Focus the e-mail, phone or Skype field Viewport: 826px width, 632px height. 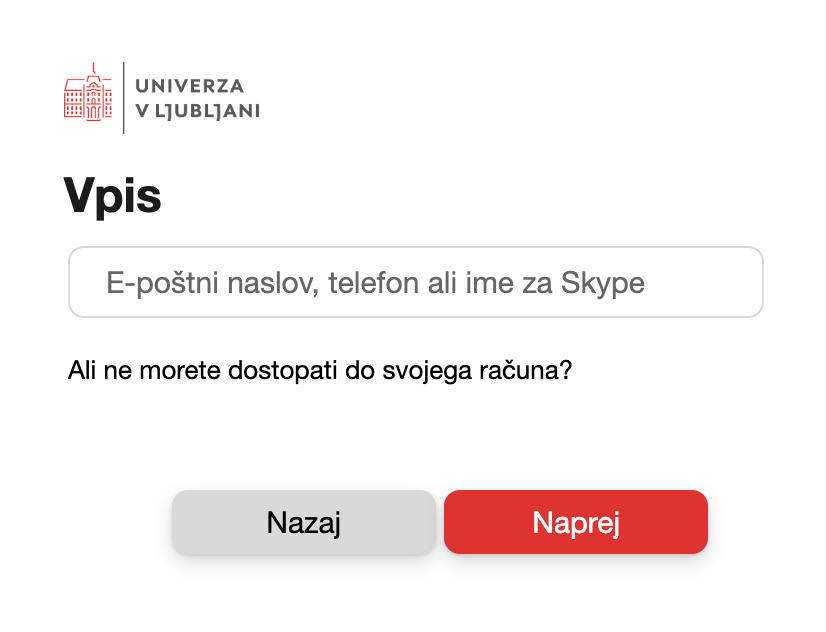click(415, 282)
